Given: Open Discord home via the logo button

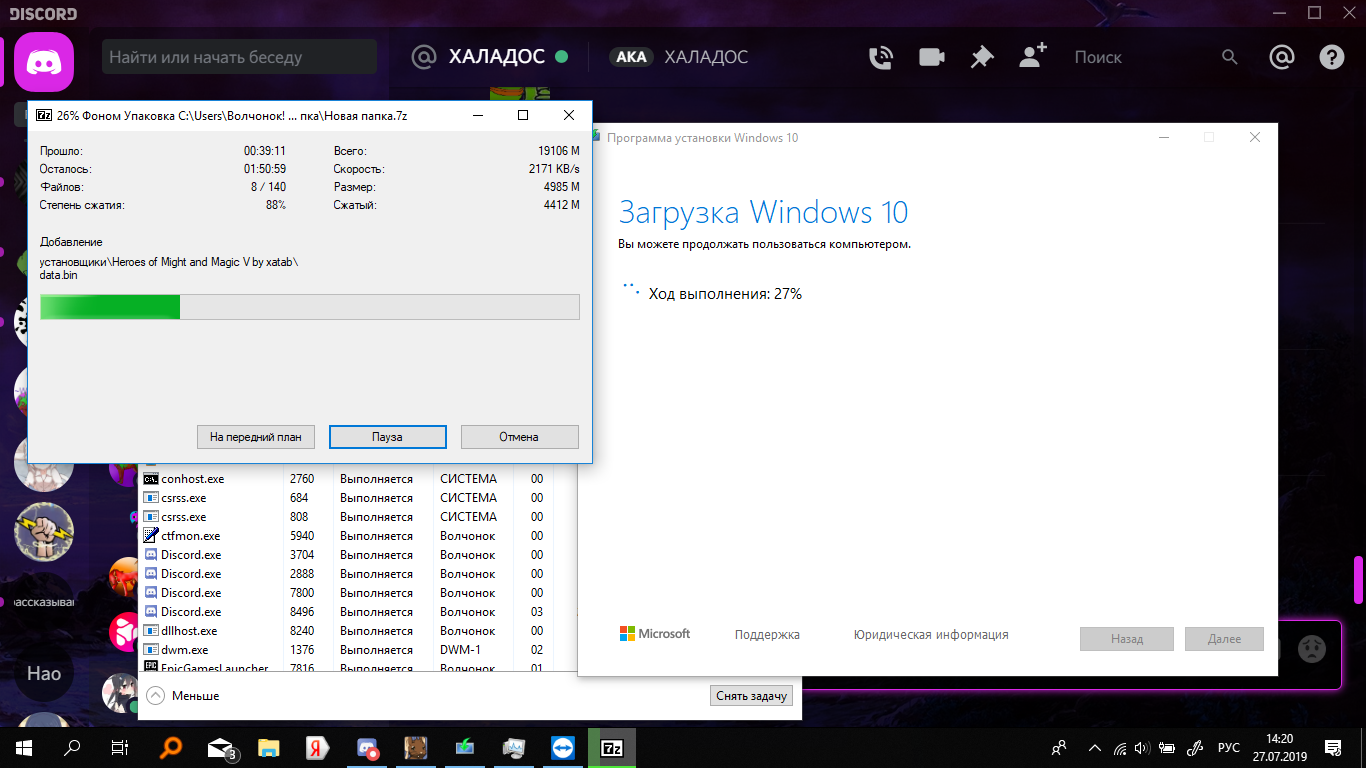Looking at the screenshot, I should tap(44, 61).
